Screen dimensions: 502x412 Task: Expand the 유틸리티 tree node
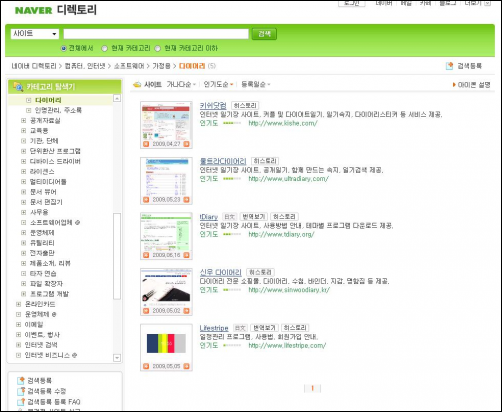(x=23, y=243)
